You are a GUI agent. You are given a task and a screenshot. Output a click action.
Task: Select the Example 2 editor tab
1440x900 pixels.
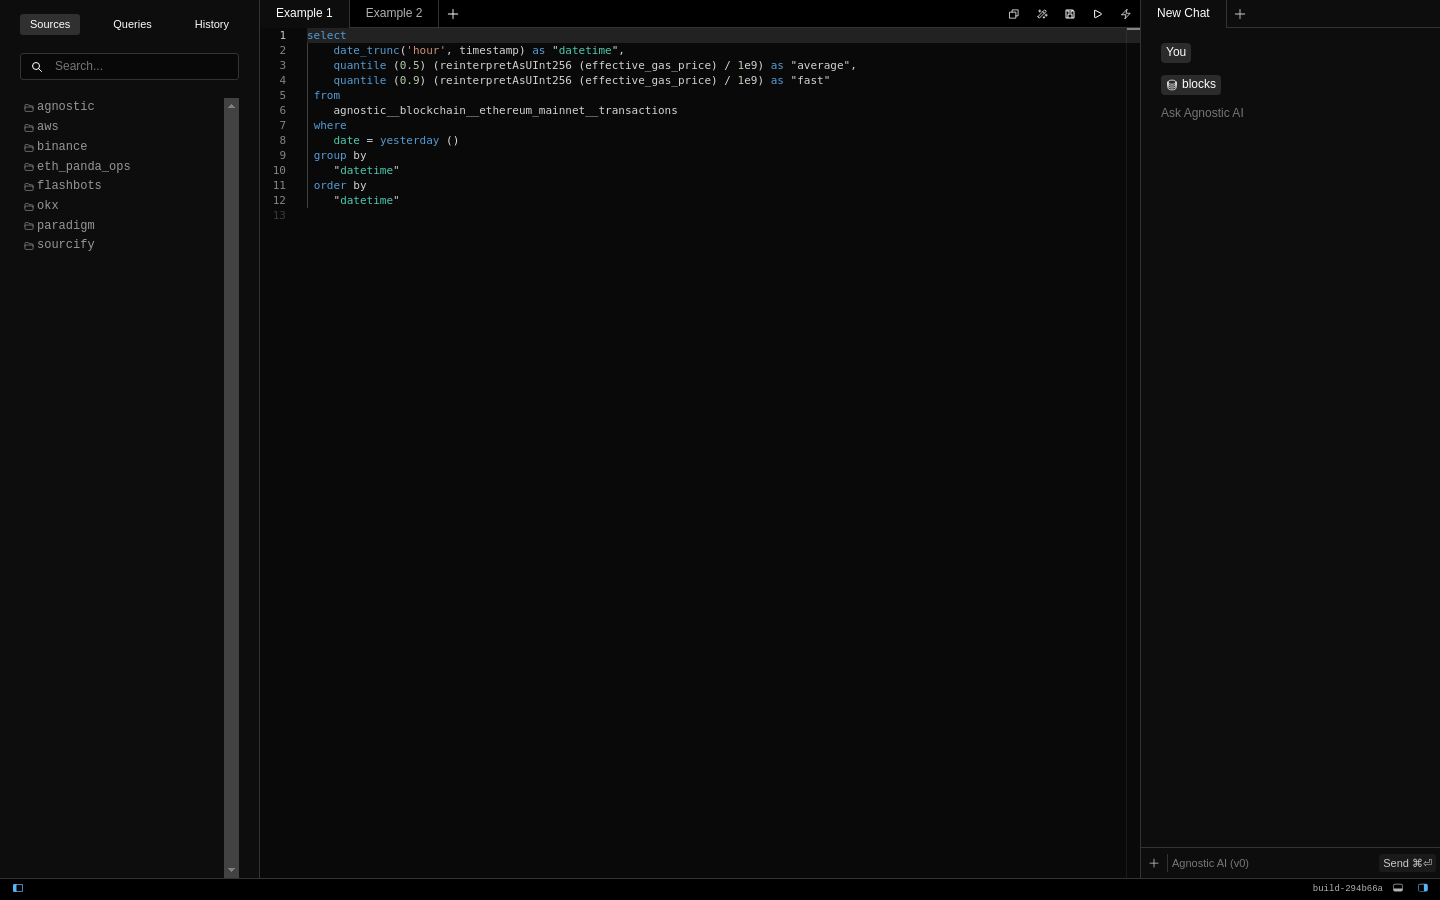pos(394,13)
